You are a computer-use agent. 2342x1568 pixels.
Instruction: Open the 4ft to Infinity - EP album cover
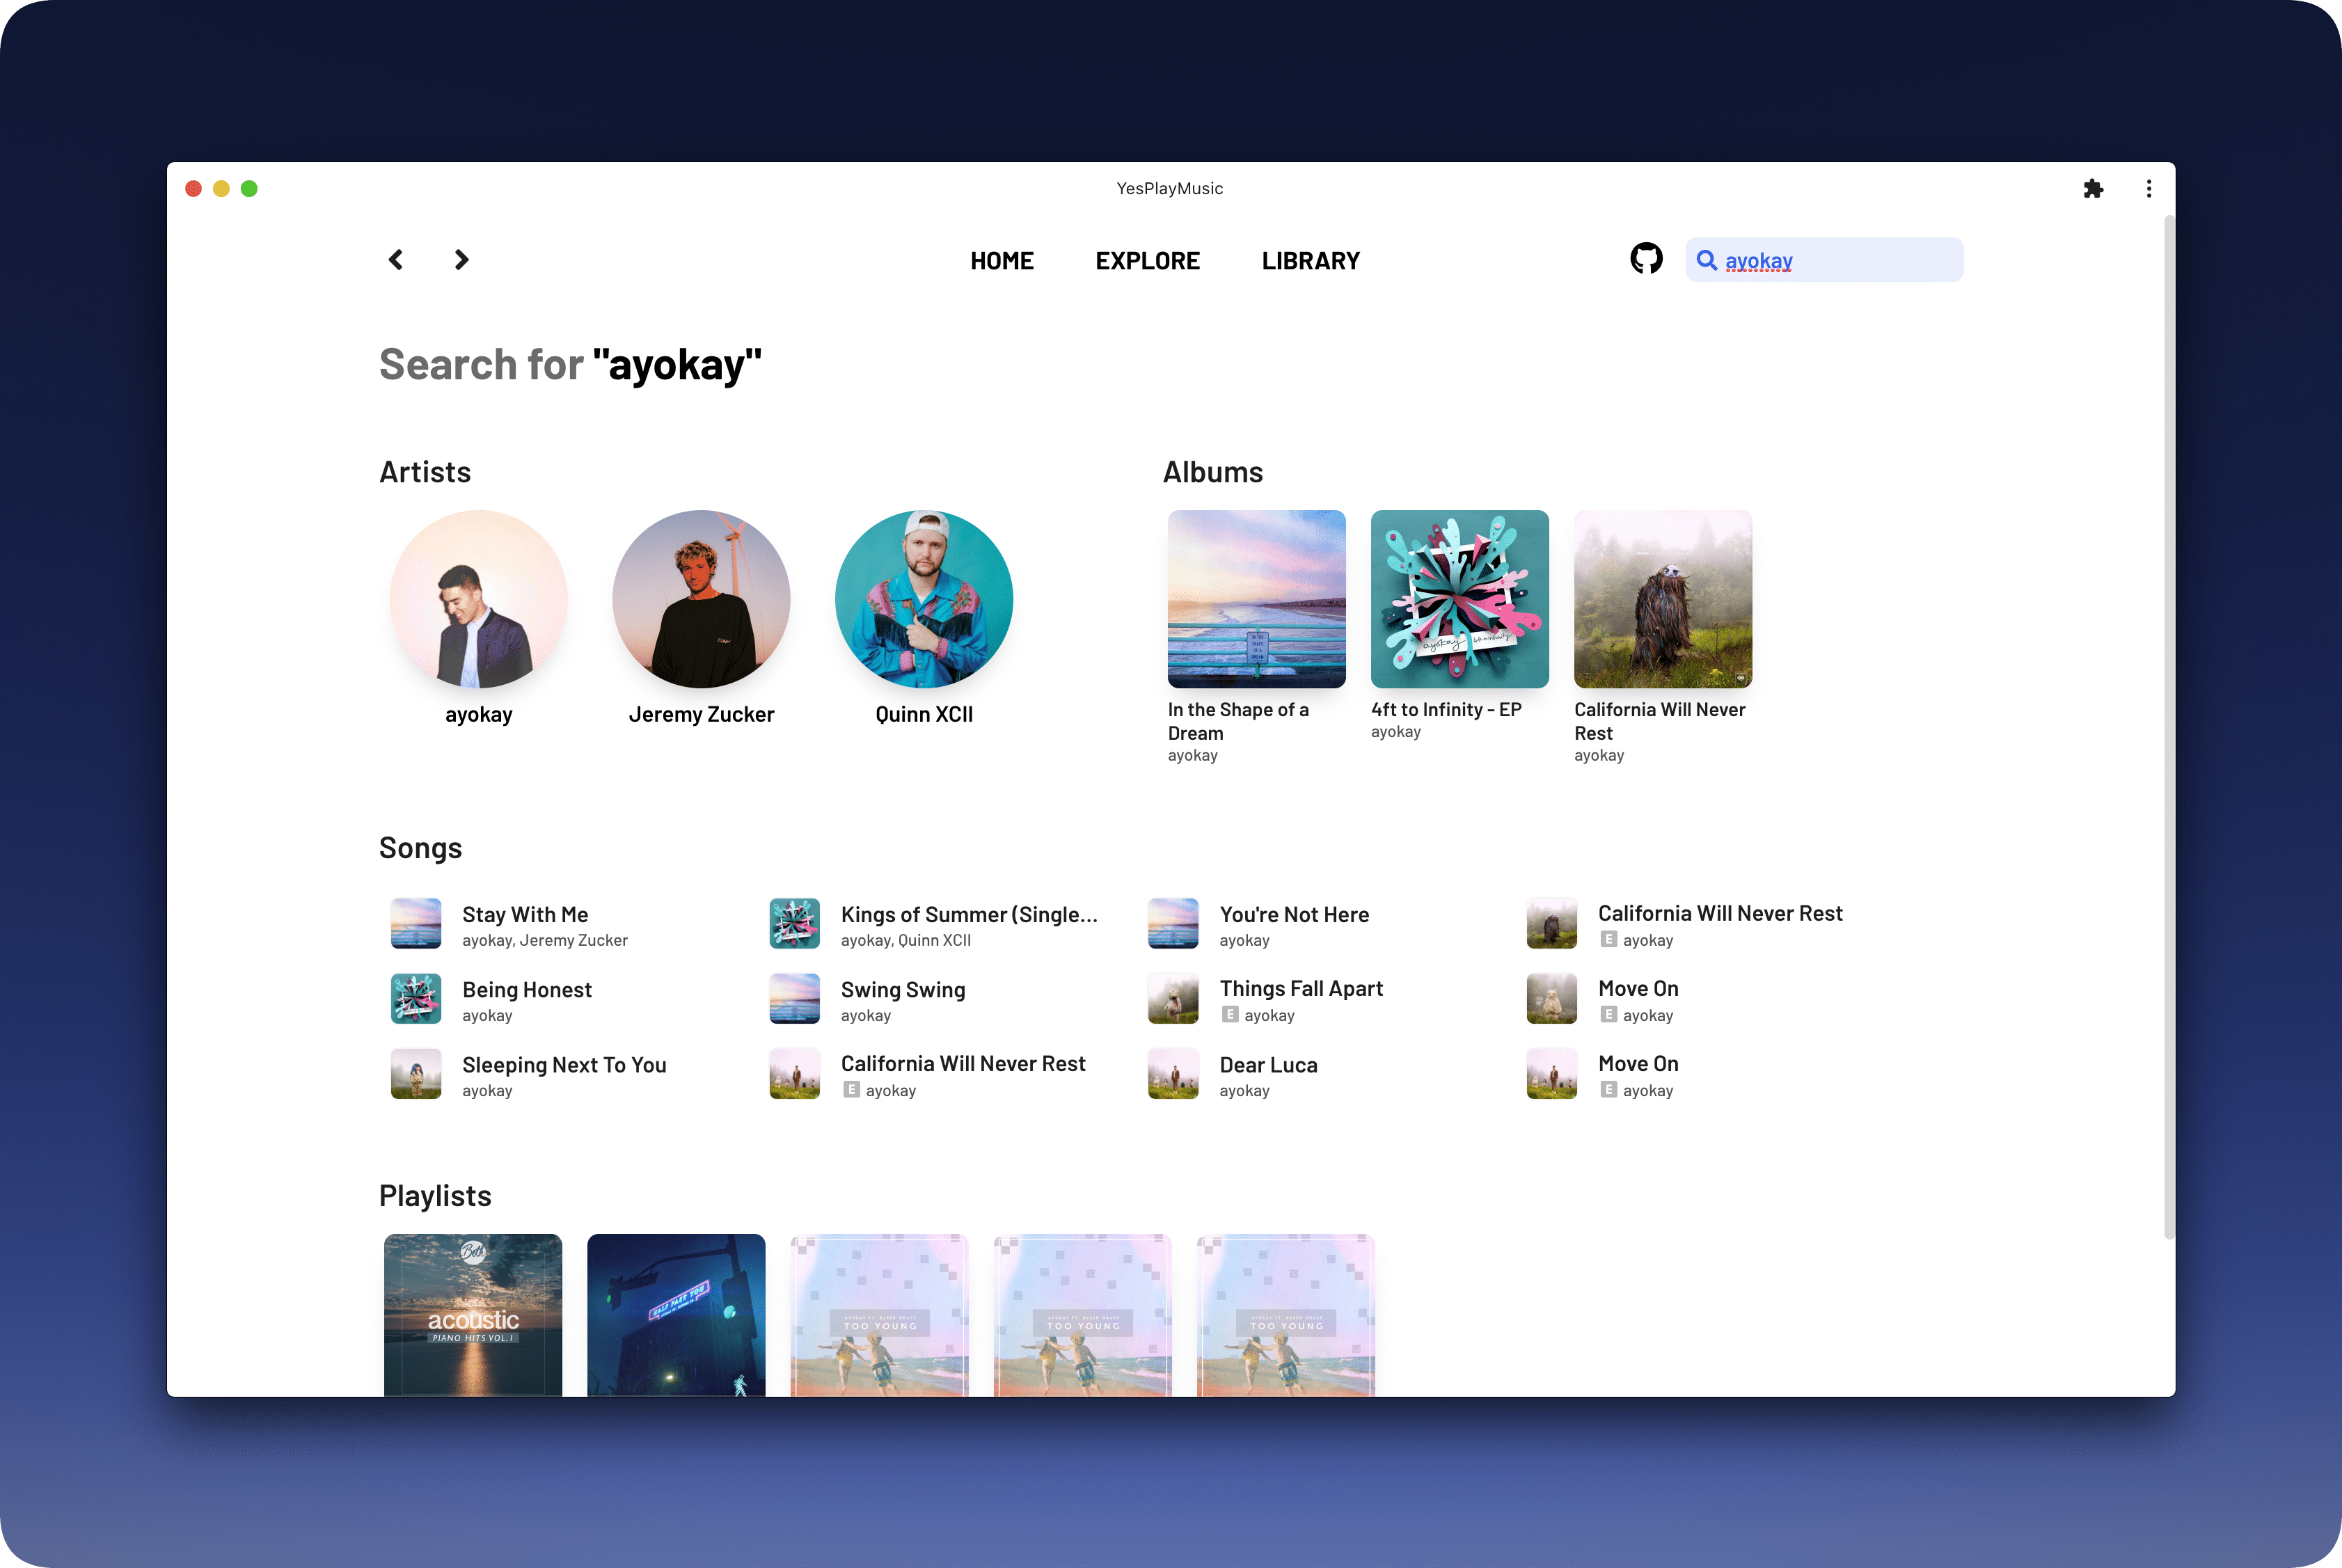(1459, 599)
